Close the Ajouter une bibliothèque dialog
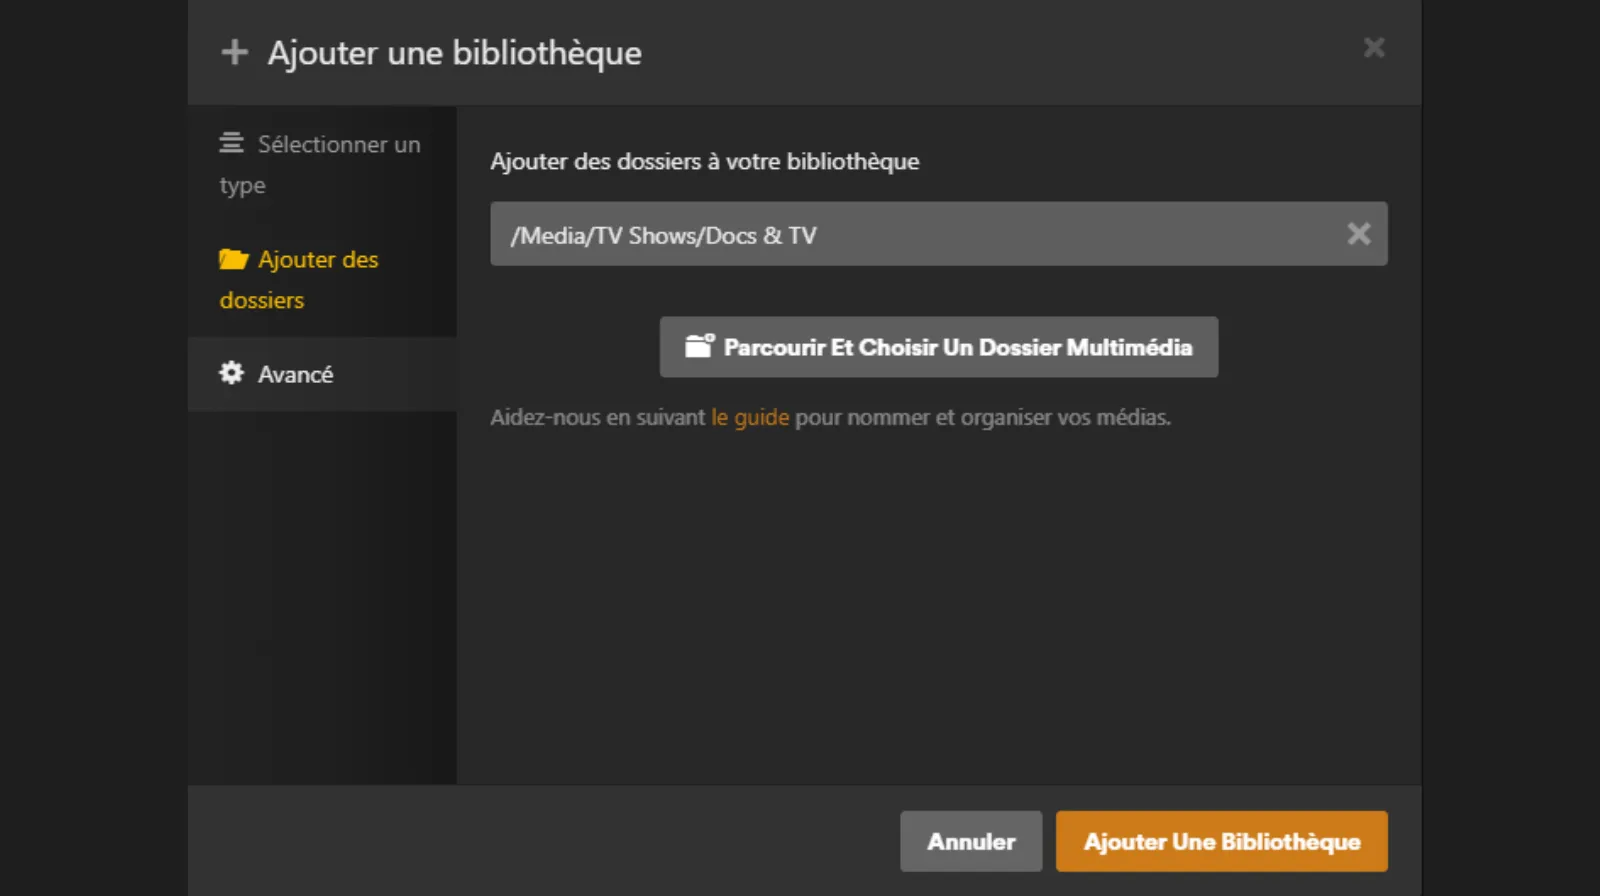 pos(1374,48)
